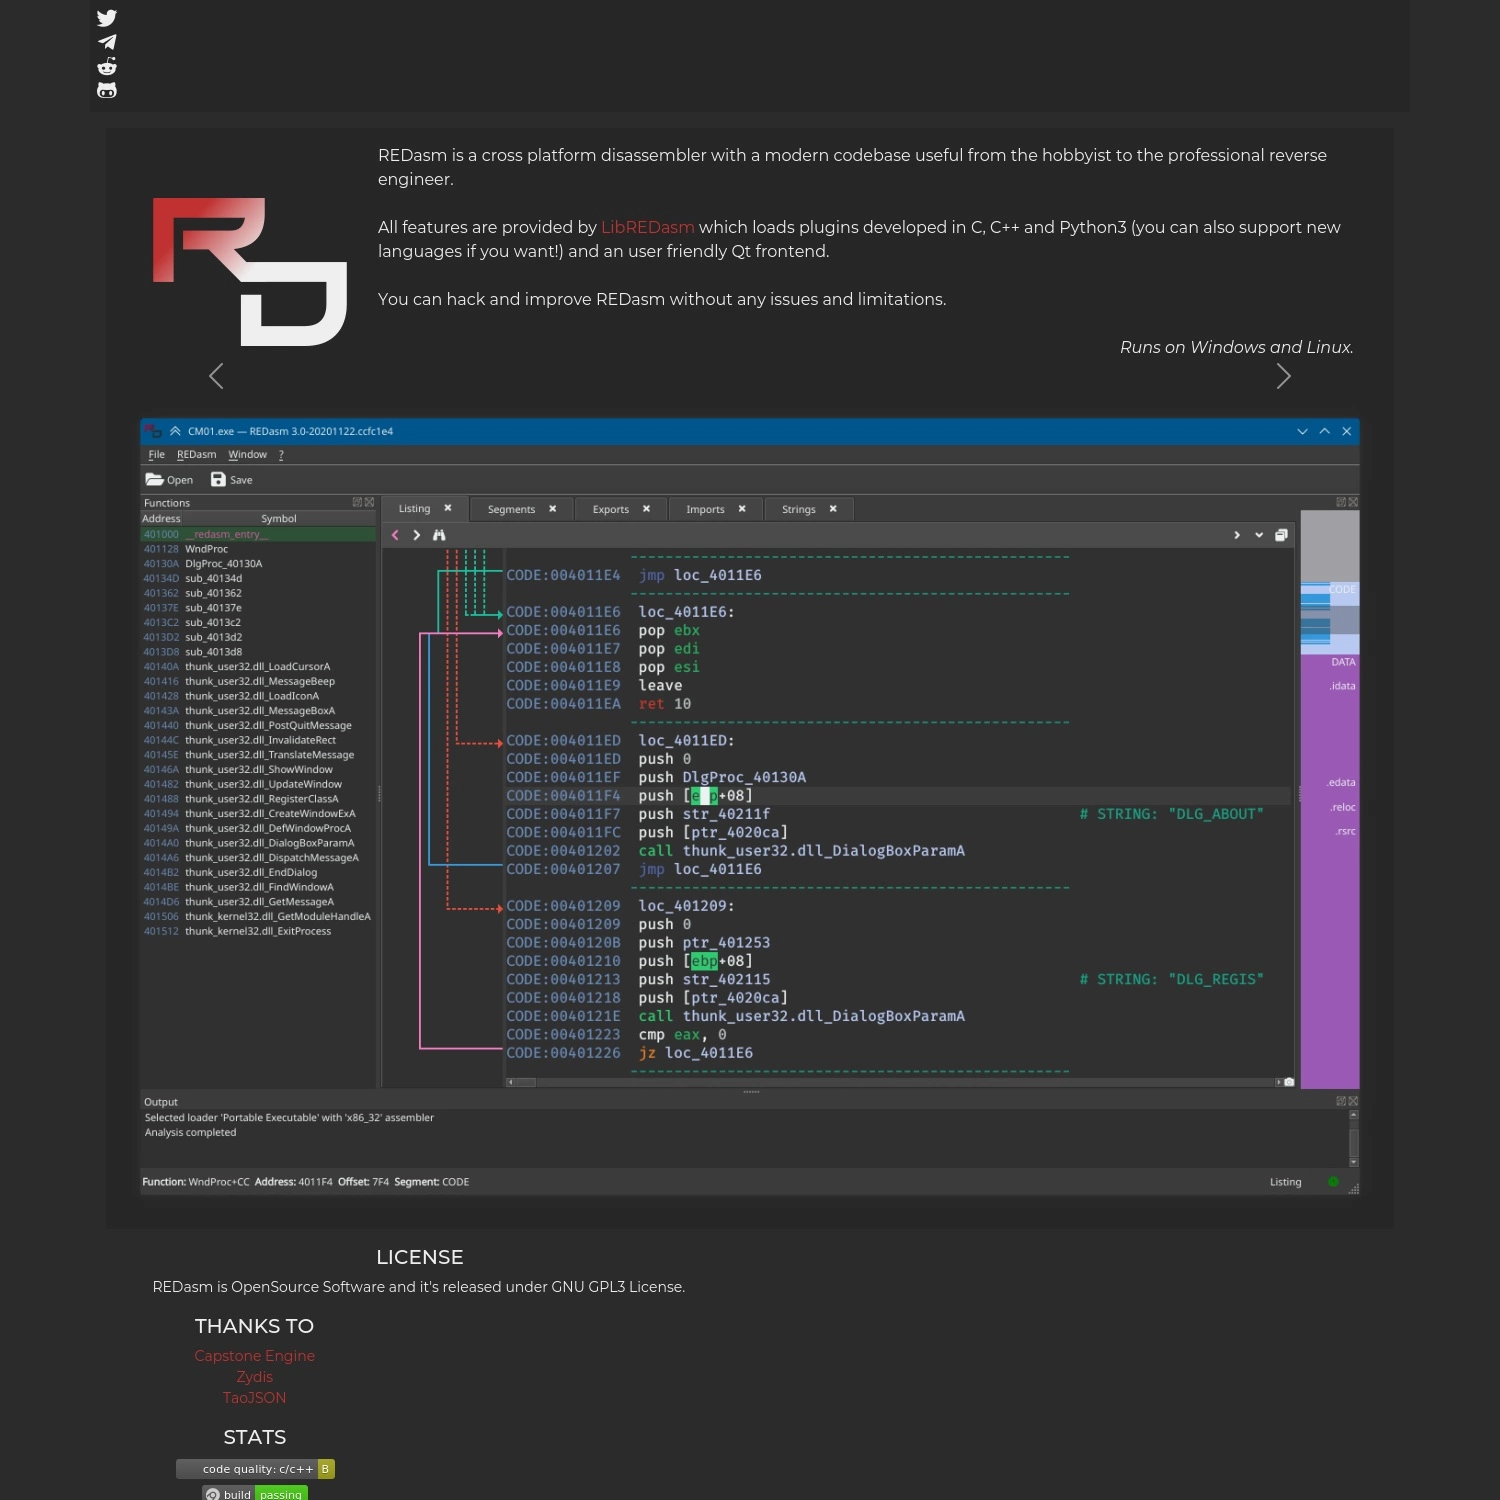Float the Output panel via its undock icon

(1341, 1101)
